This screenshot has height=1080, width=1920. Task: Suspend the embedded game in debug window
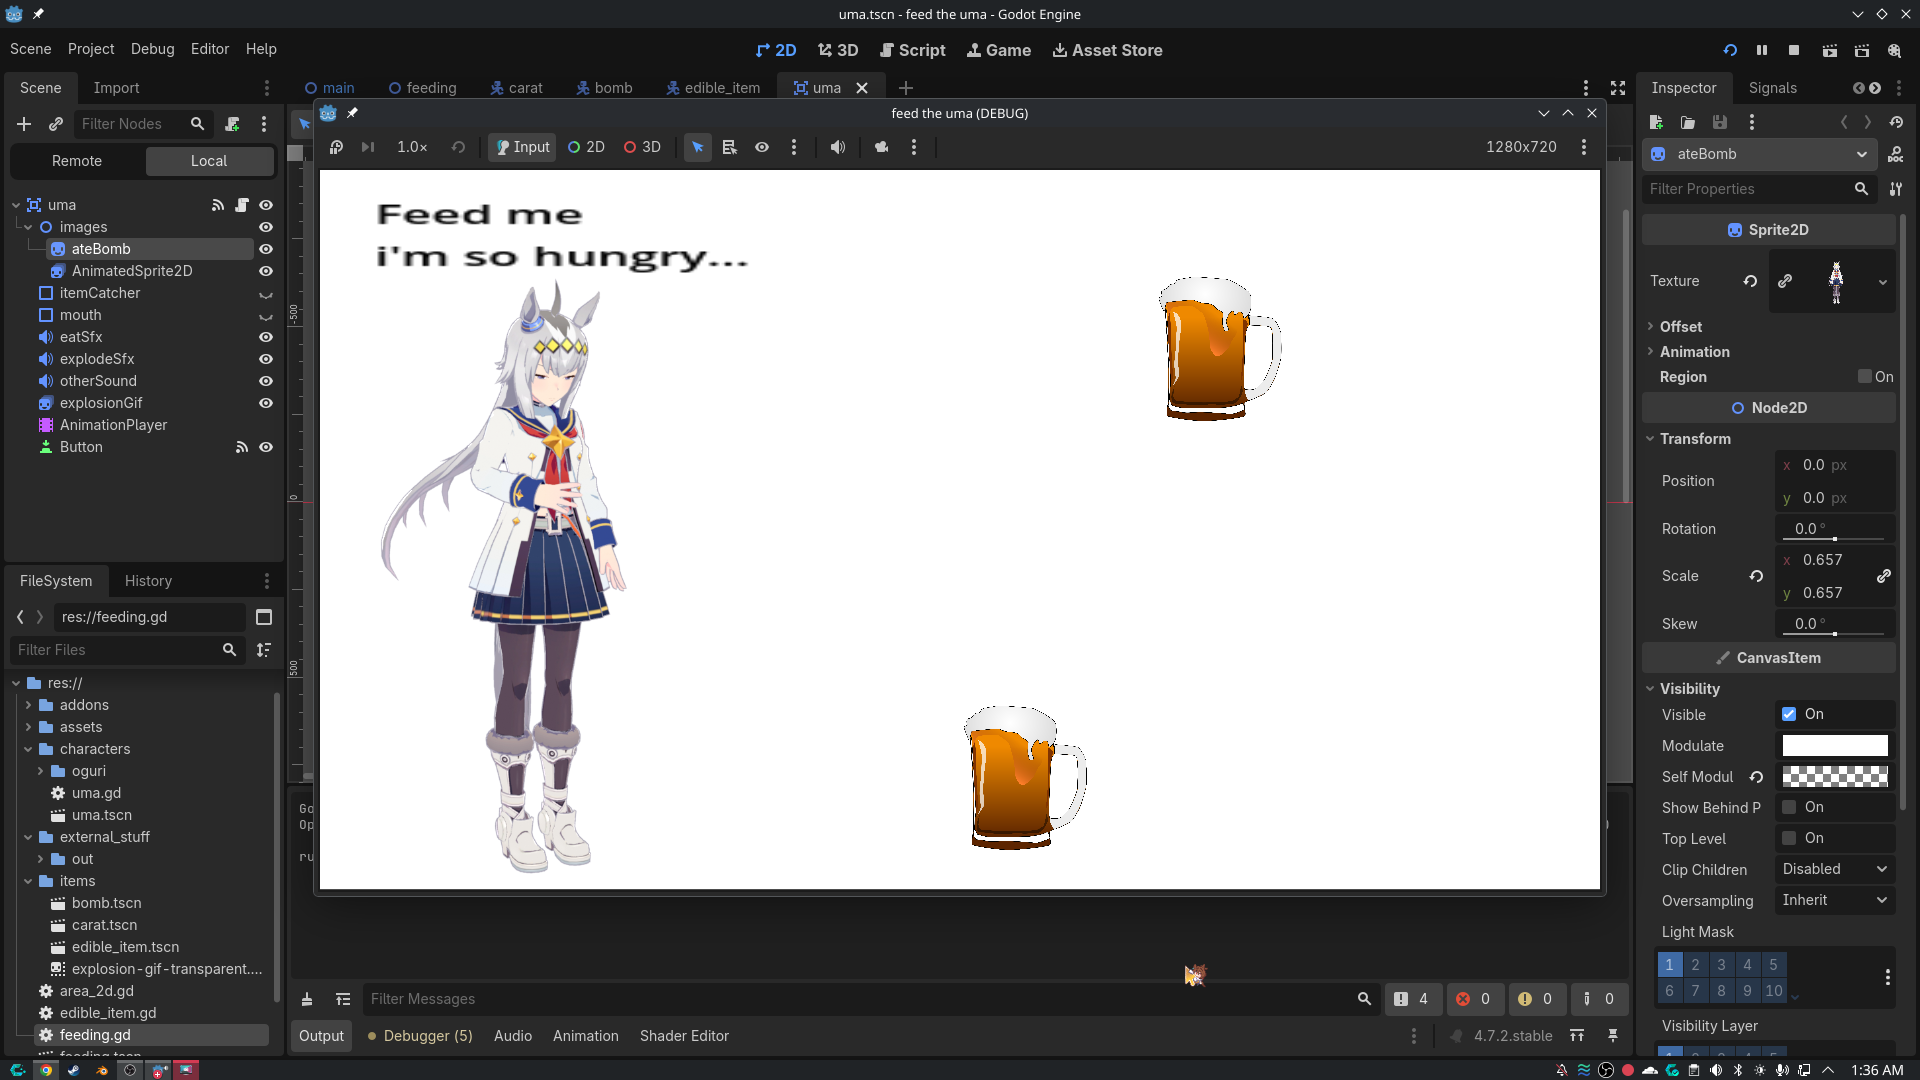[336, 147]
